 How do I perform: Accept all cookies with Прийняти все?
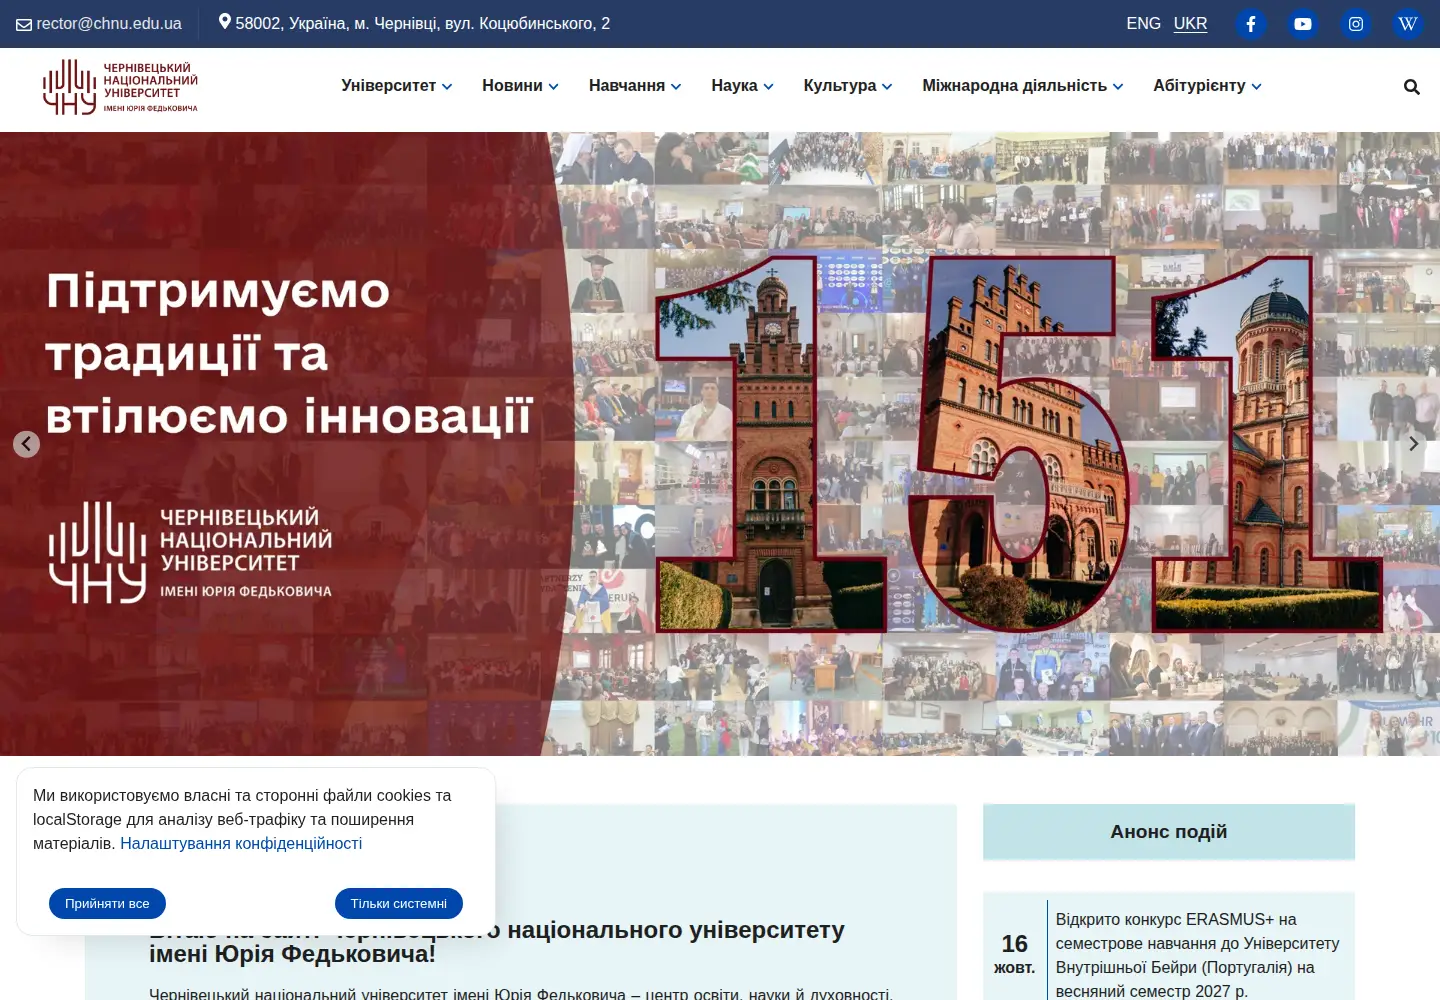coord(107,904)
